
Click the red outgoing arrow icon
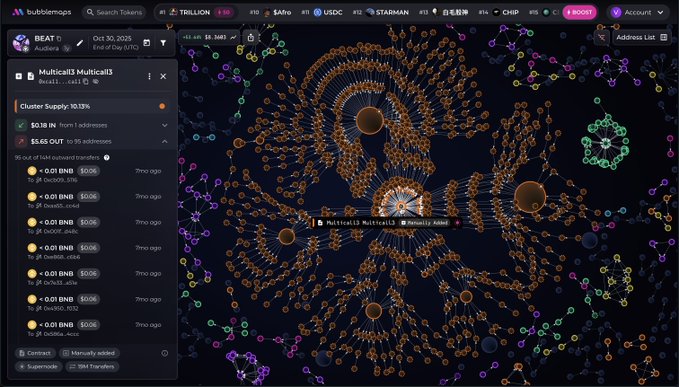tap(21, 141)
